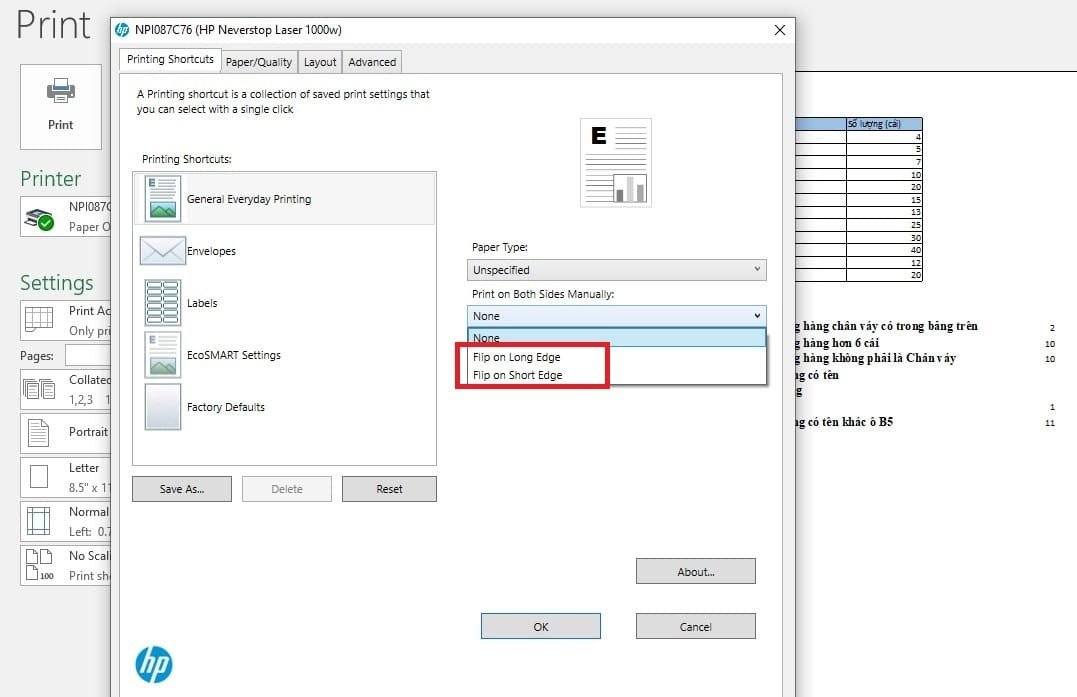This screenshot has width=1077, height=697.
Task: Click the large Print button icon
Action: click(60, 106)
